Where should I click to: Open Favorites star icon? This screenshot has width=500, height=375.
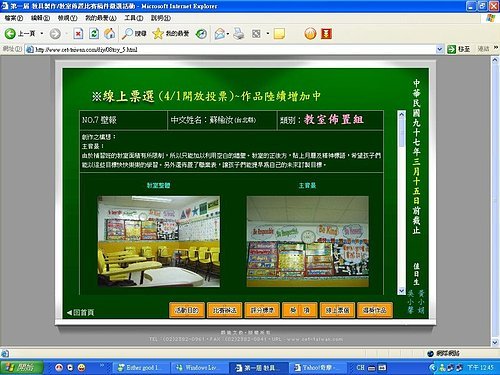[x=158, y=34]
